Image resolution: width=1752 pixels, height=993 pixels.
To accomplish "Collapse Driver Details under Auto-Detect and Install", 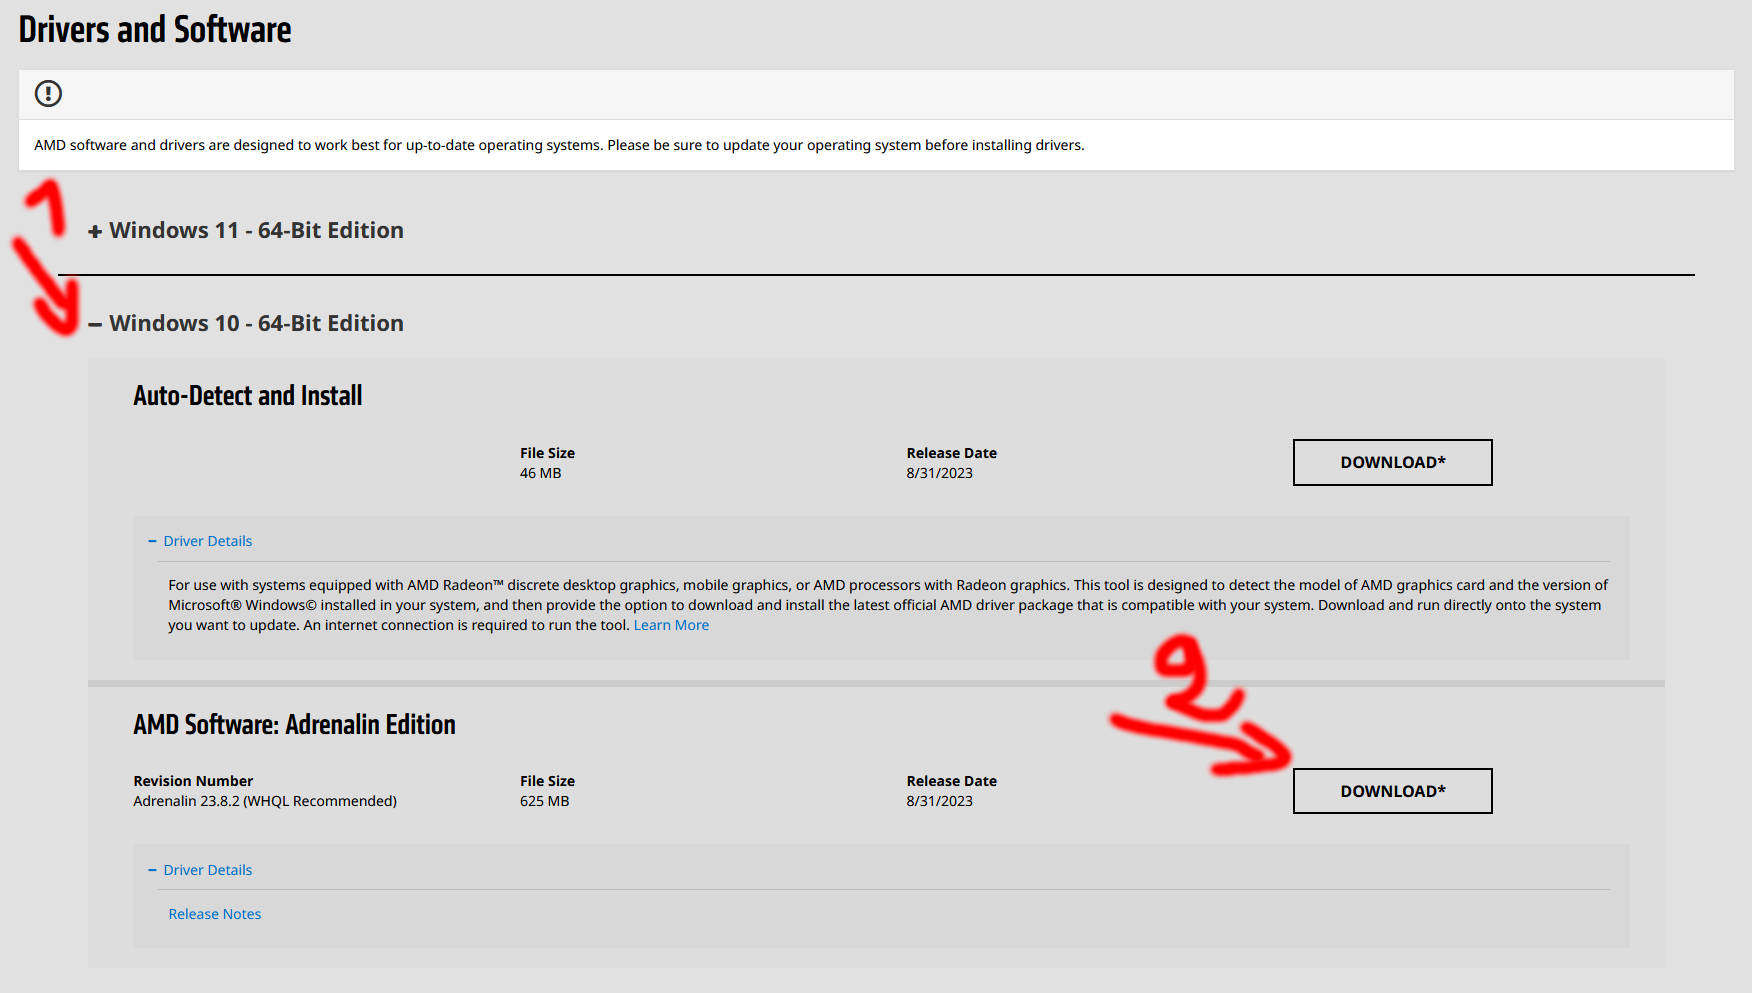I will [x=207, y=540].
